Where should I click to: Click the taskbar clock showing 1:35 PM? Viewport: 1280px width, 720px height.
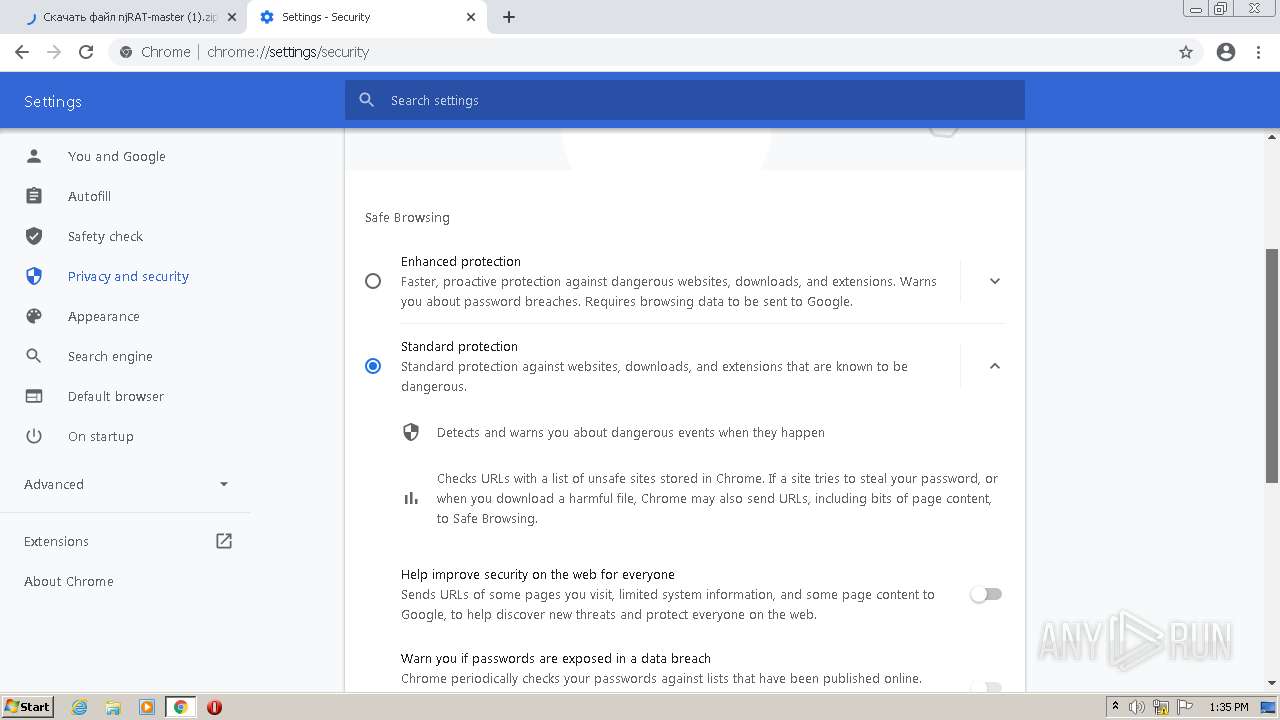(1228, 707)
